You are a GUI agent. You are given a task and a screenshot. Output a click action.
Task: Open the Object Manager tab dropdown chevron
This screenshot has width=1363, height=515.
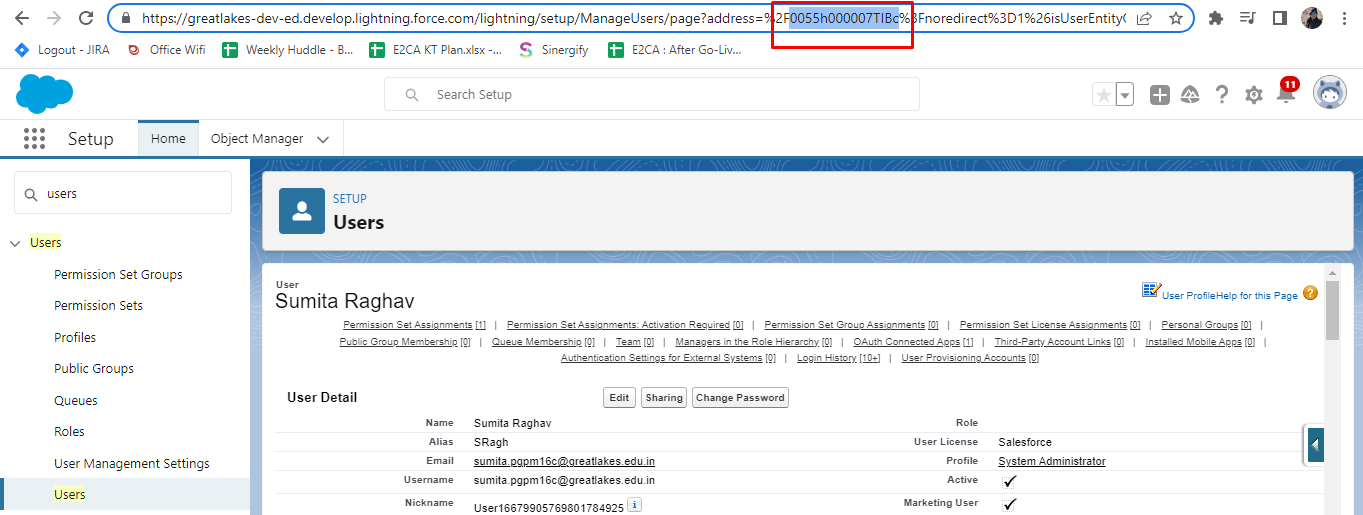tap(323, 139)
